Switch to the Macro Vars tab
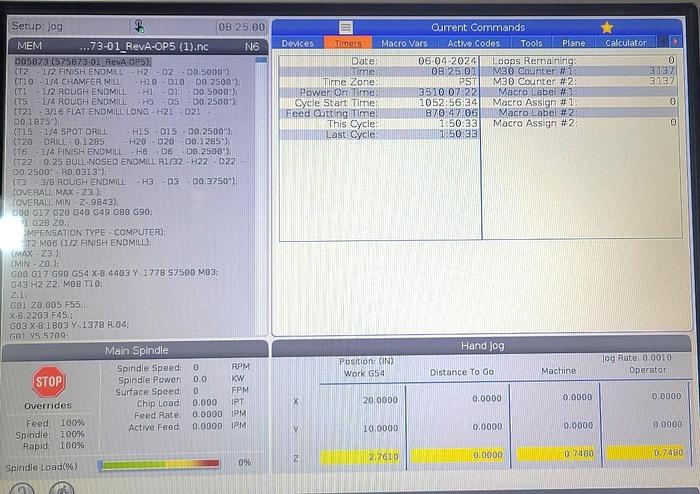Viewport: 700px width, 494px height. pyautogui.click(x=405, y=43)
